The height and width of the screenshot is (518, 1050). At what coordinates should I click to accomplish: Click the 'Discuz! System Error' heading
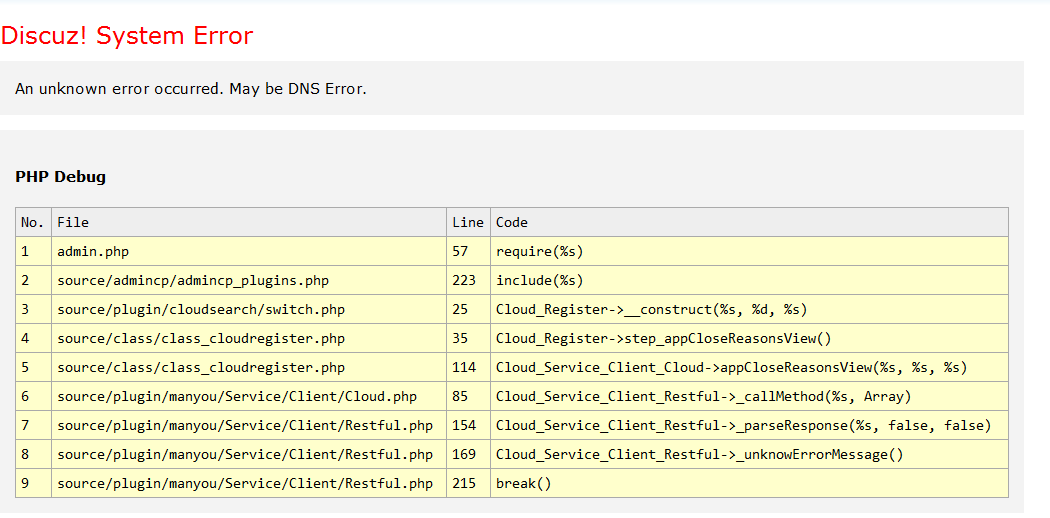click(127, 35)
